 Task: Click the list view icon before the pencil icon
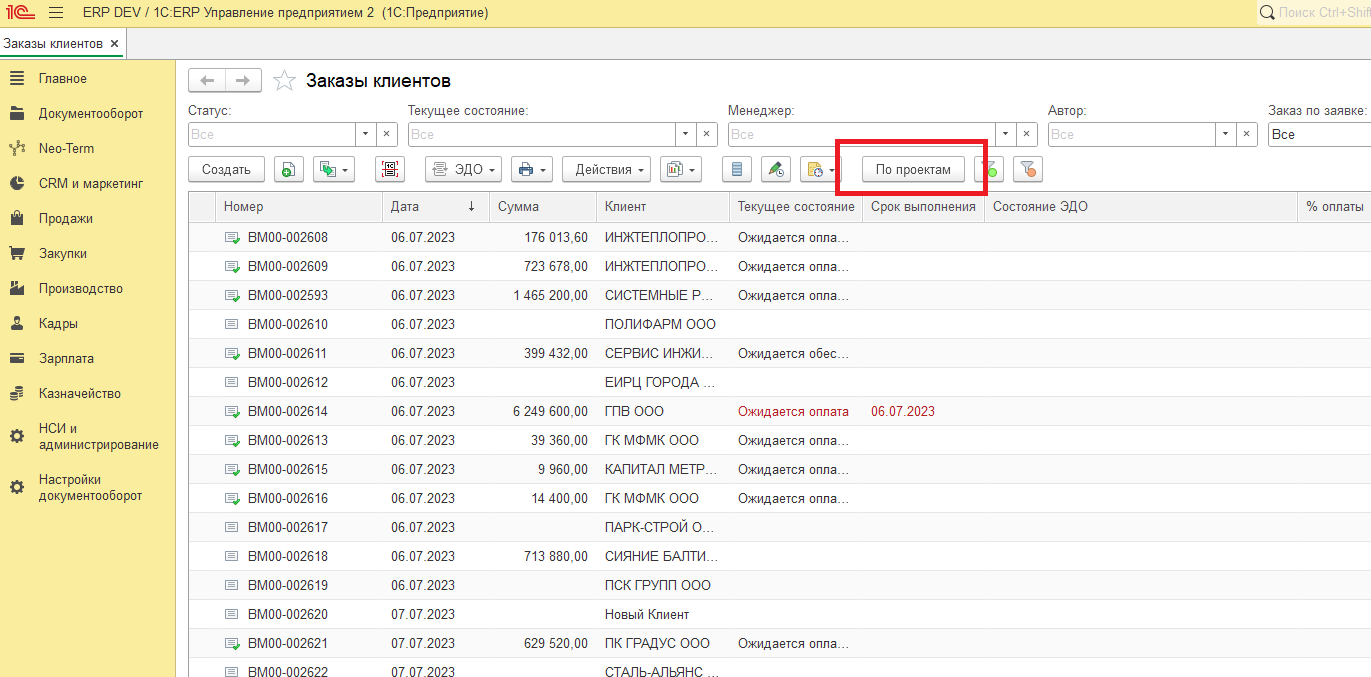pos(737,170)
